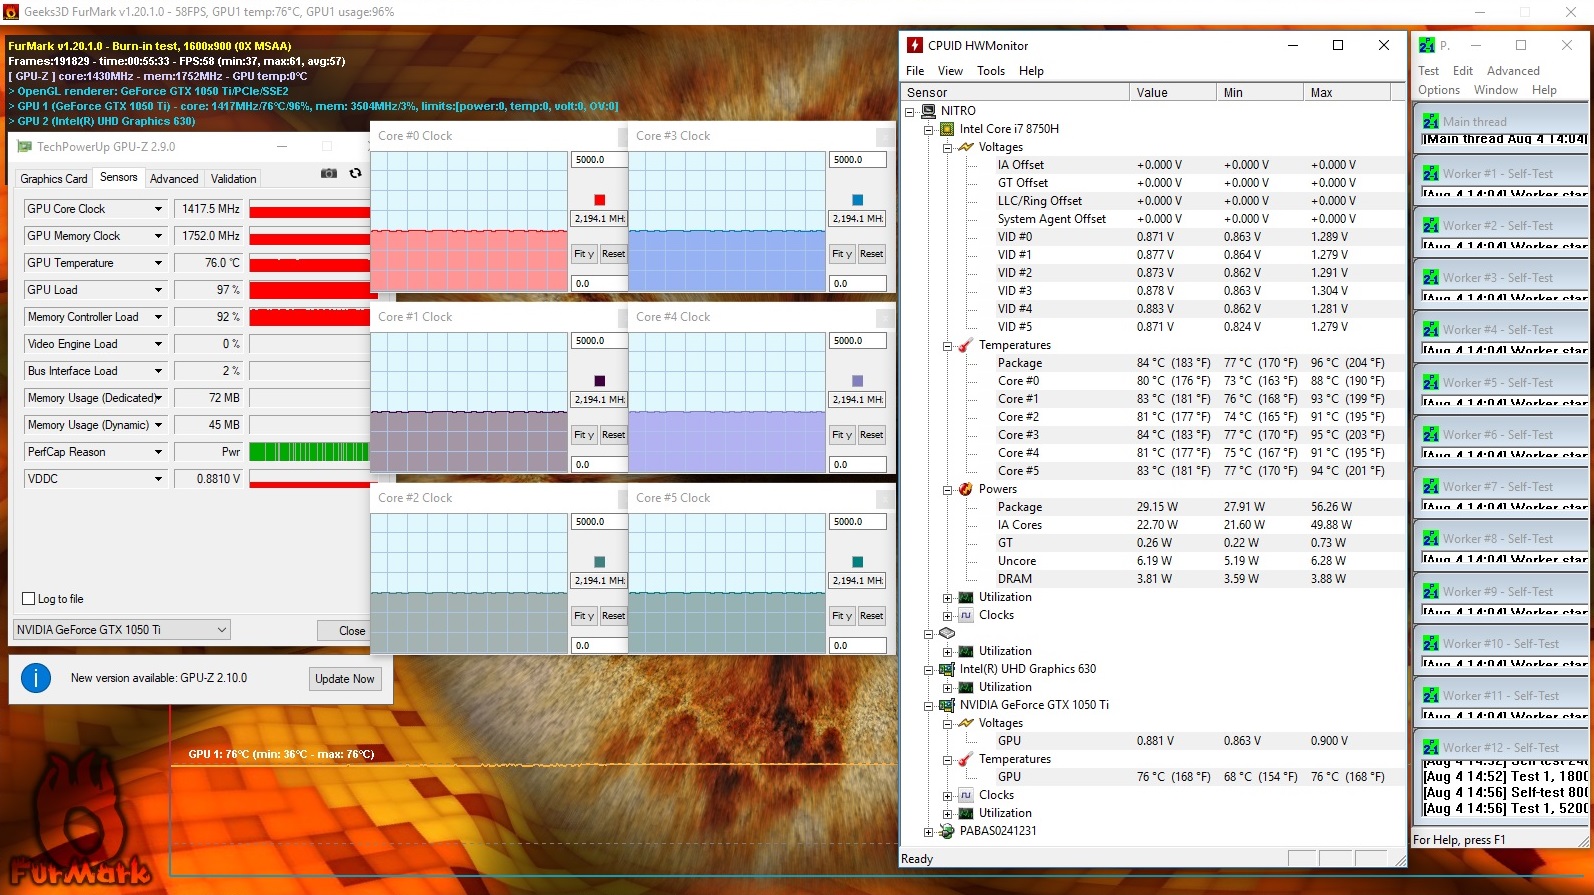
Task: Click the GPU-Z screenshot camera icon
Action: 328,173
